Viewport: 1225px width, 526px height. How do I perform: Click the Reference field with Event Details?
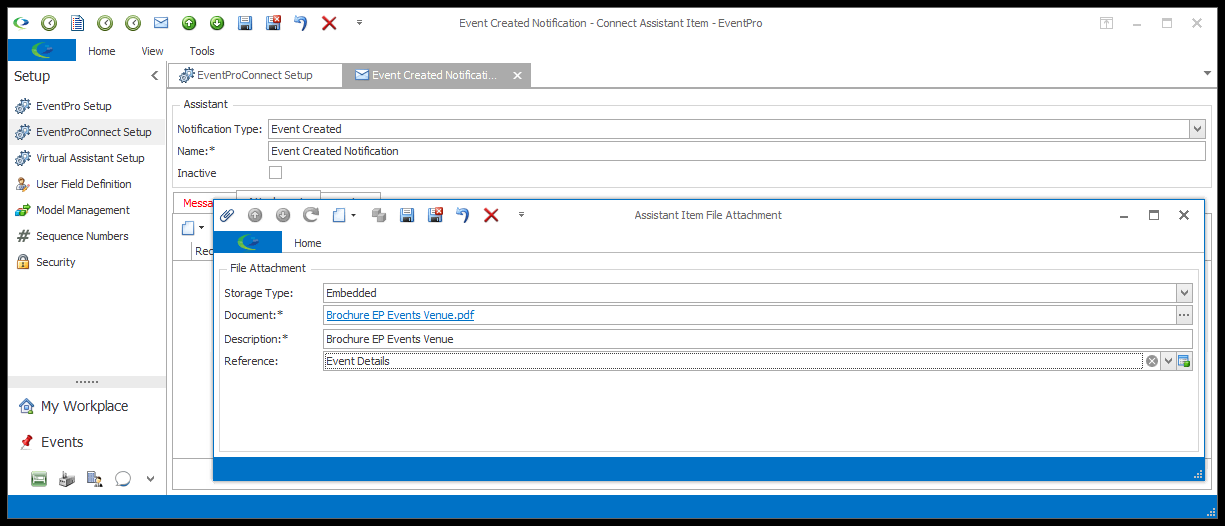click(733, 361)
